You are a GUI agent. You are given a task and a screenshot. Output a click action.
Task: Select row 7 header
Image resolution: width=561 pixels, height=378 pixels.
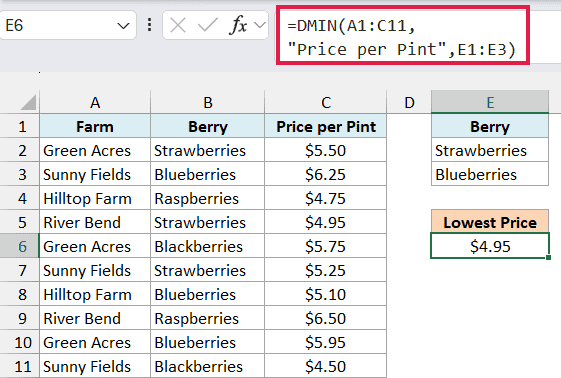(20, 270)
